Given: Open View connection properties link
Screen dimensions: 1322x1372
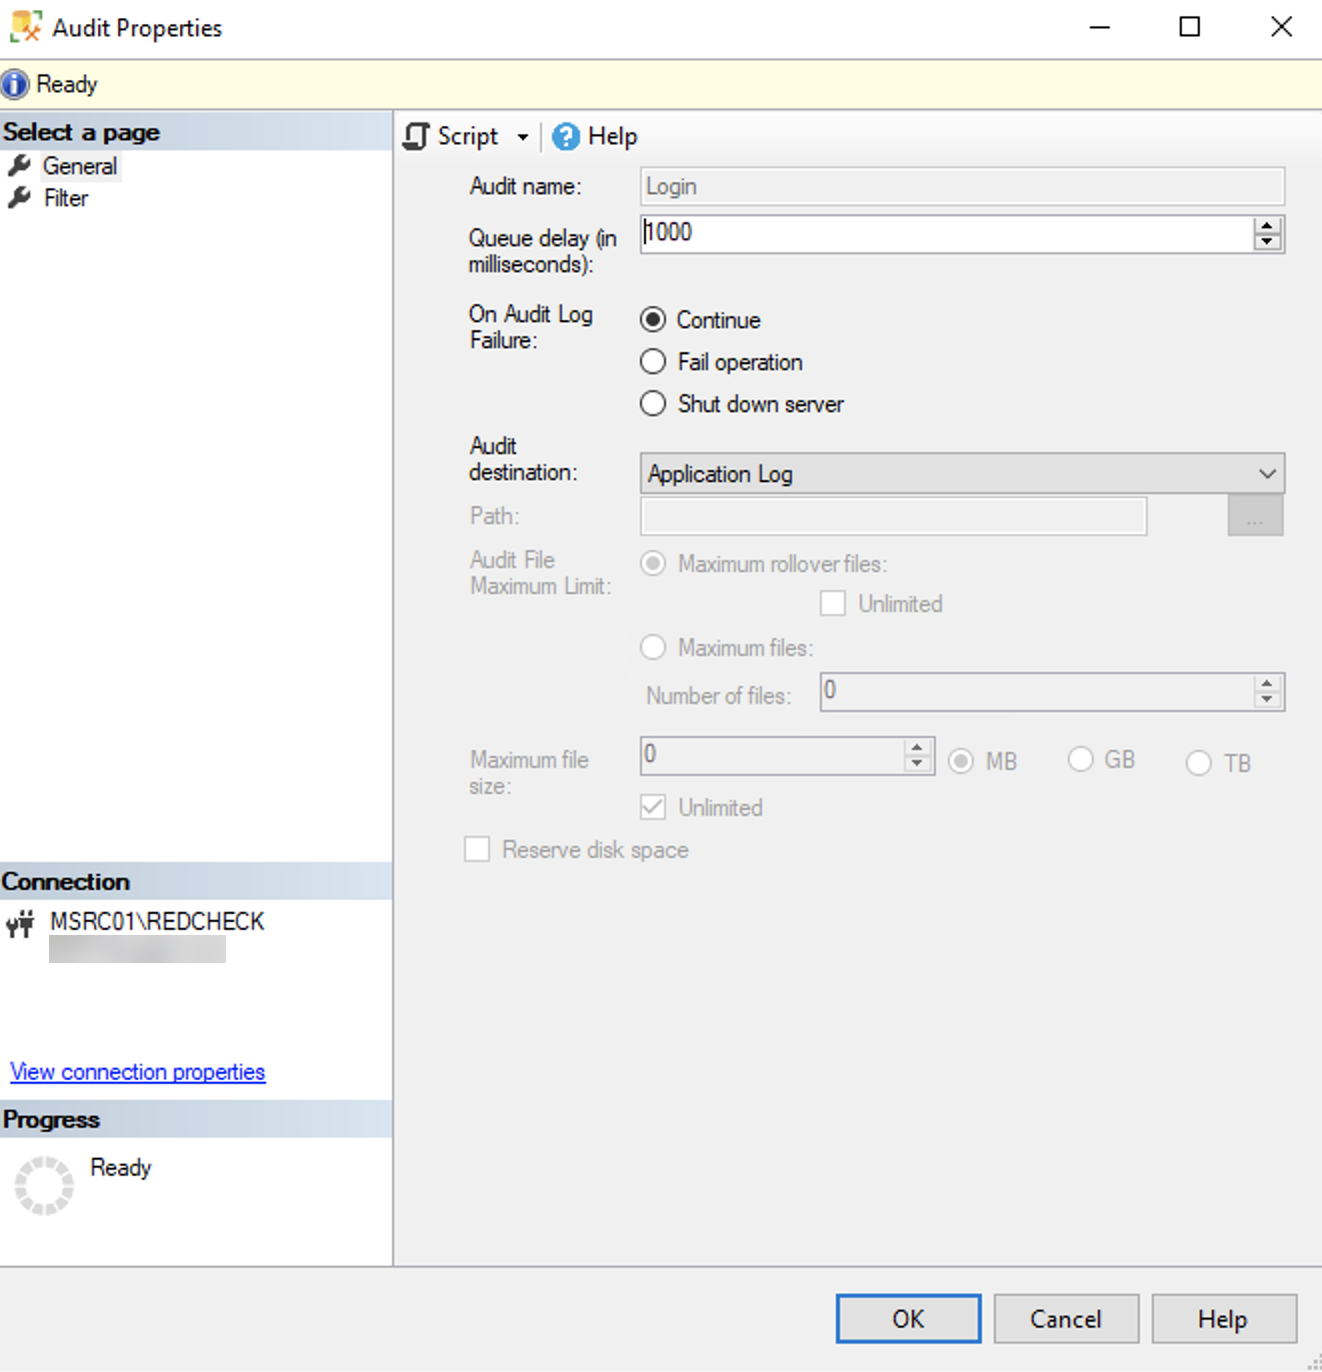Looking at the screenshot, I should click(137, 1071).
